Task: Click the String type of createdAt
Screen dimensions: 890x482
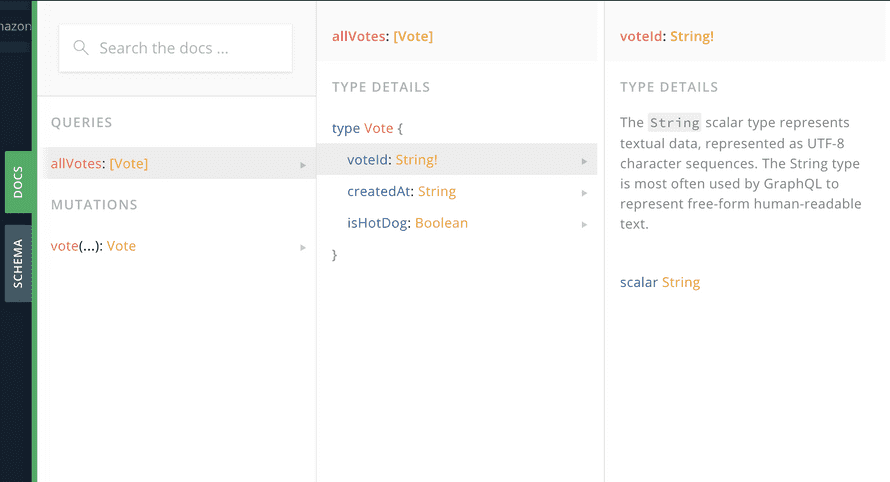Action: coord(437,192)
